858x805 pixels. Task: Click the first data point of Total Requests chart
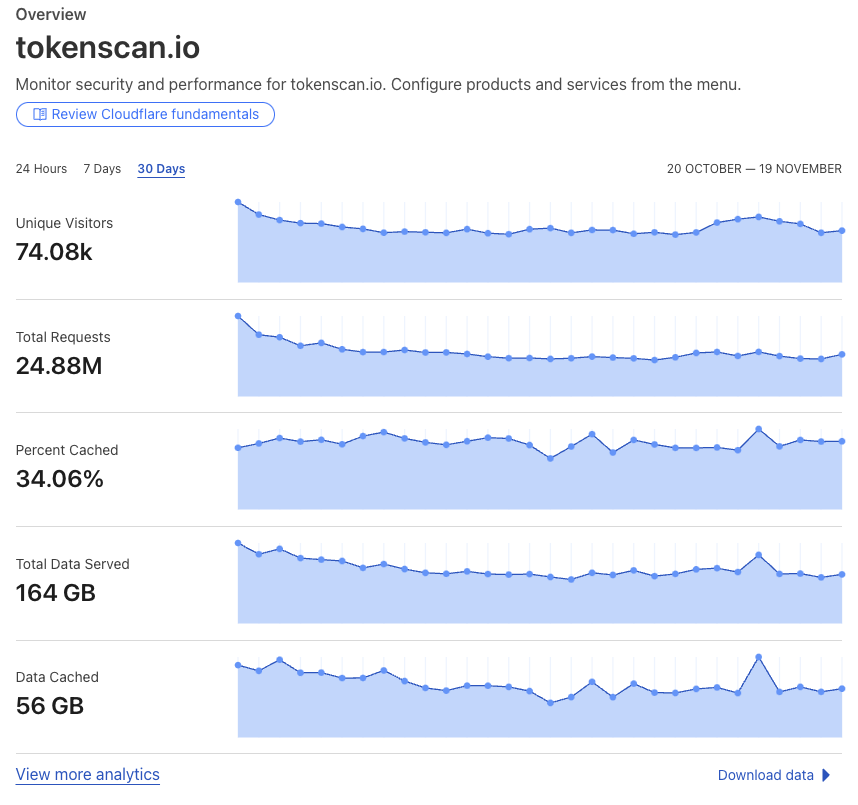coord(238,316)
